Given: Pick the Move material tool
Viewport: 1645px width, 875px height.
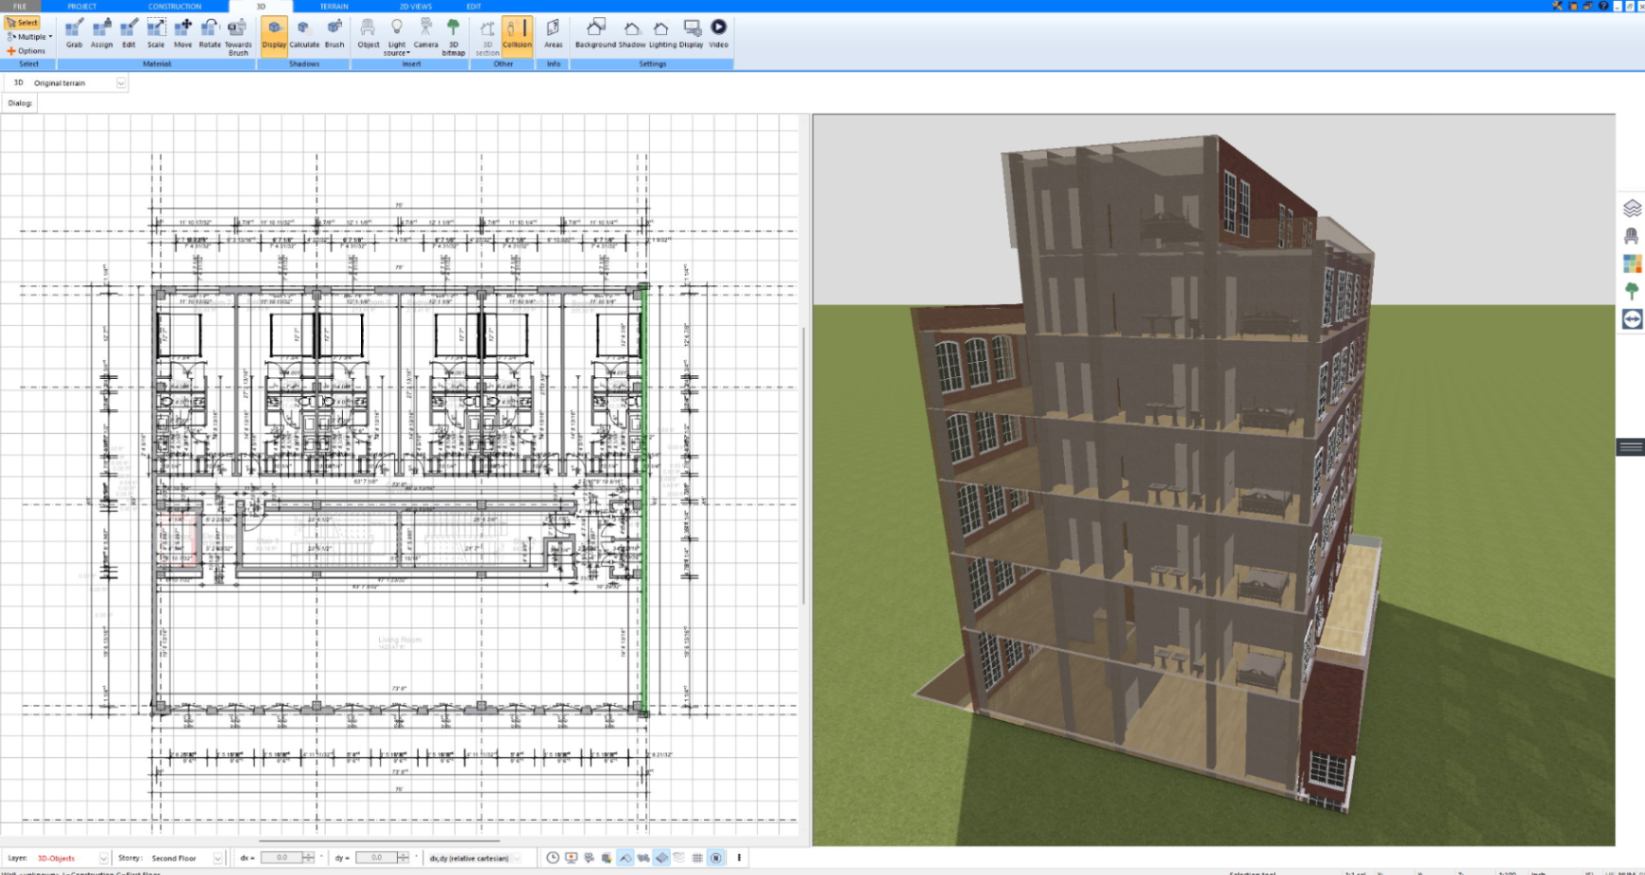Looking at the screenshot, I should 183,33.
